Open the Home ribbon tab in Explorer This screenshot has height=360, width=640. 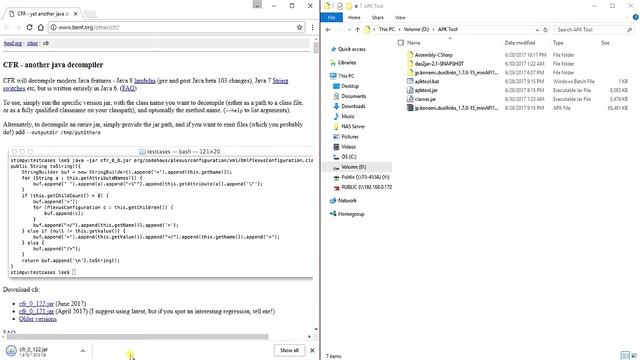click(354, 18)
